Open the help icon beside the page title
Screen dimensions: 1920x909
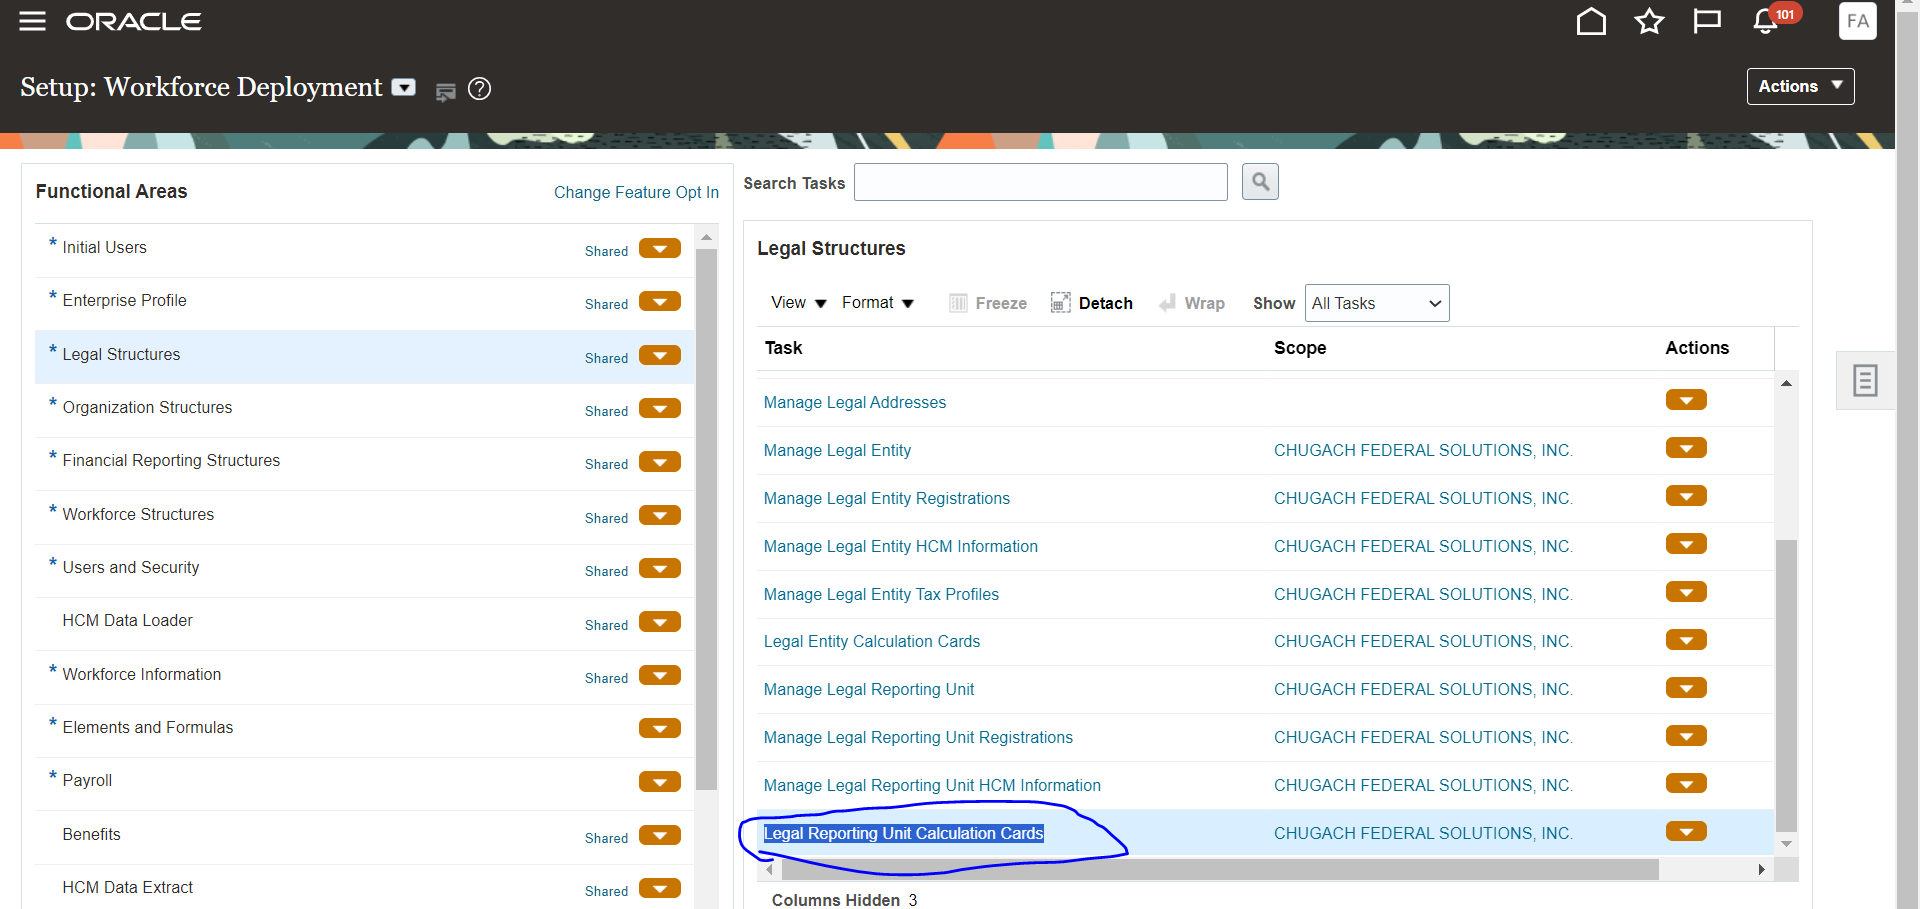[479, 89]
